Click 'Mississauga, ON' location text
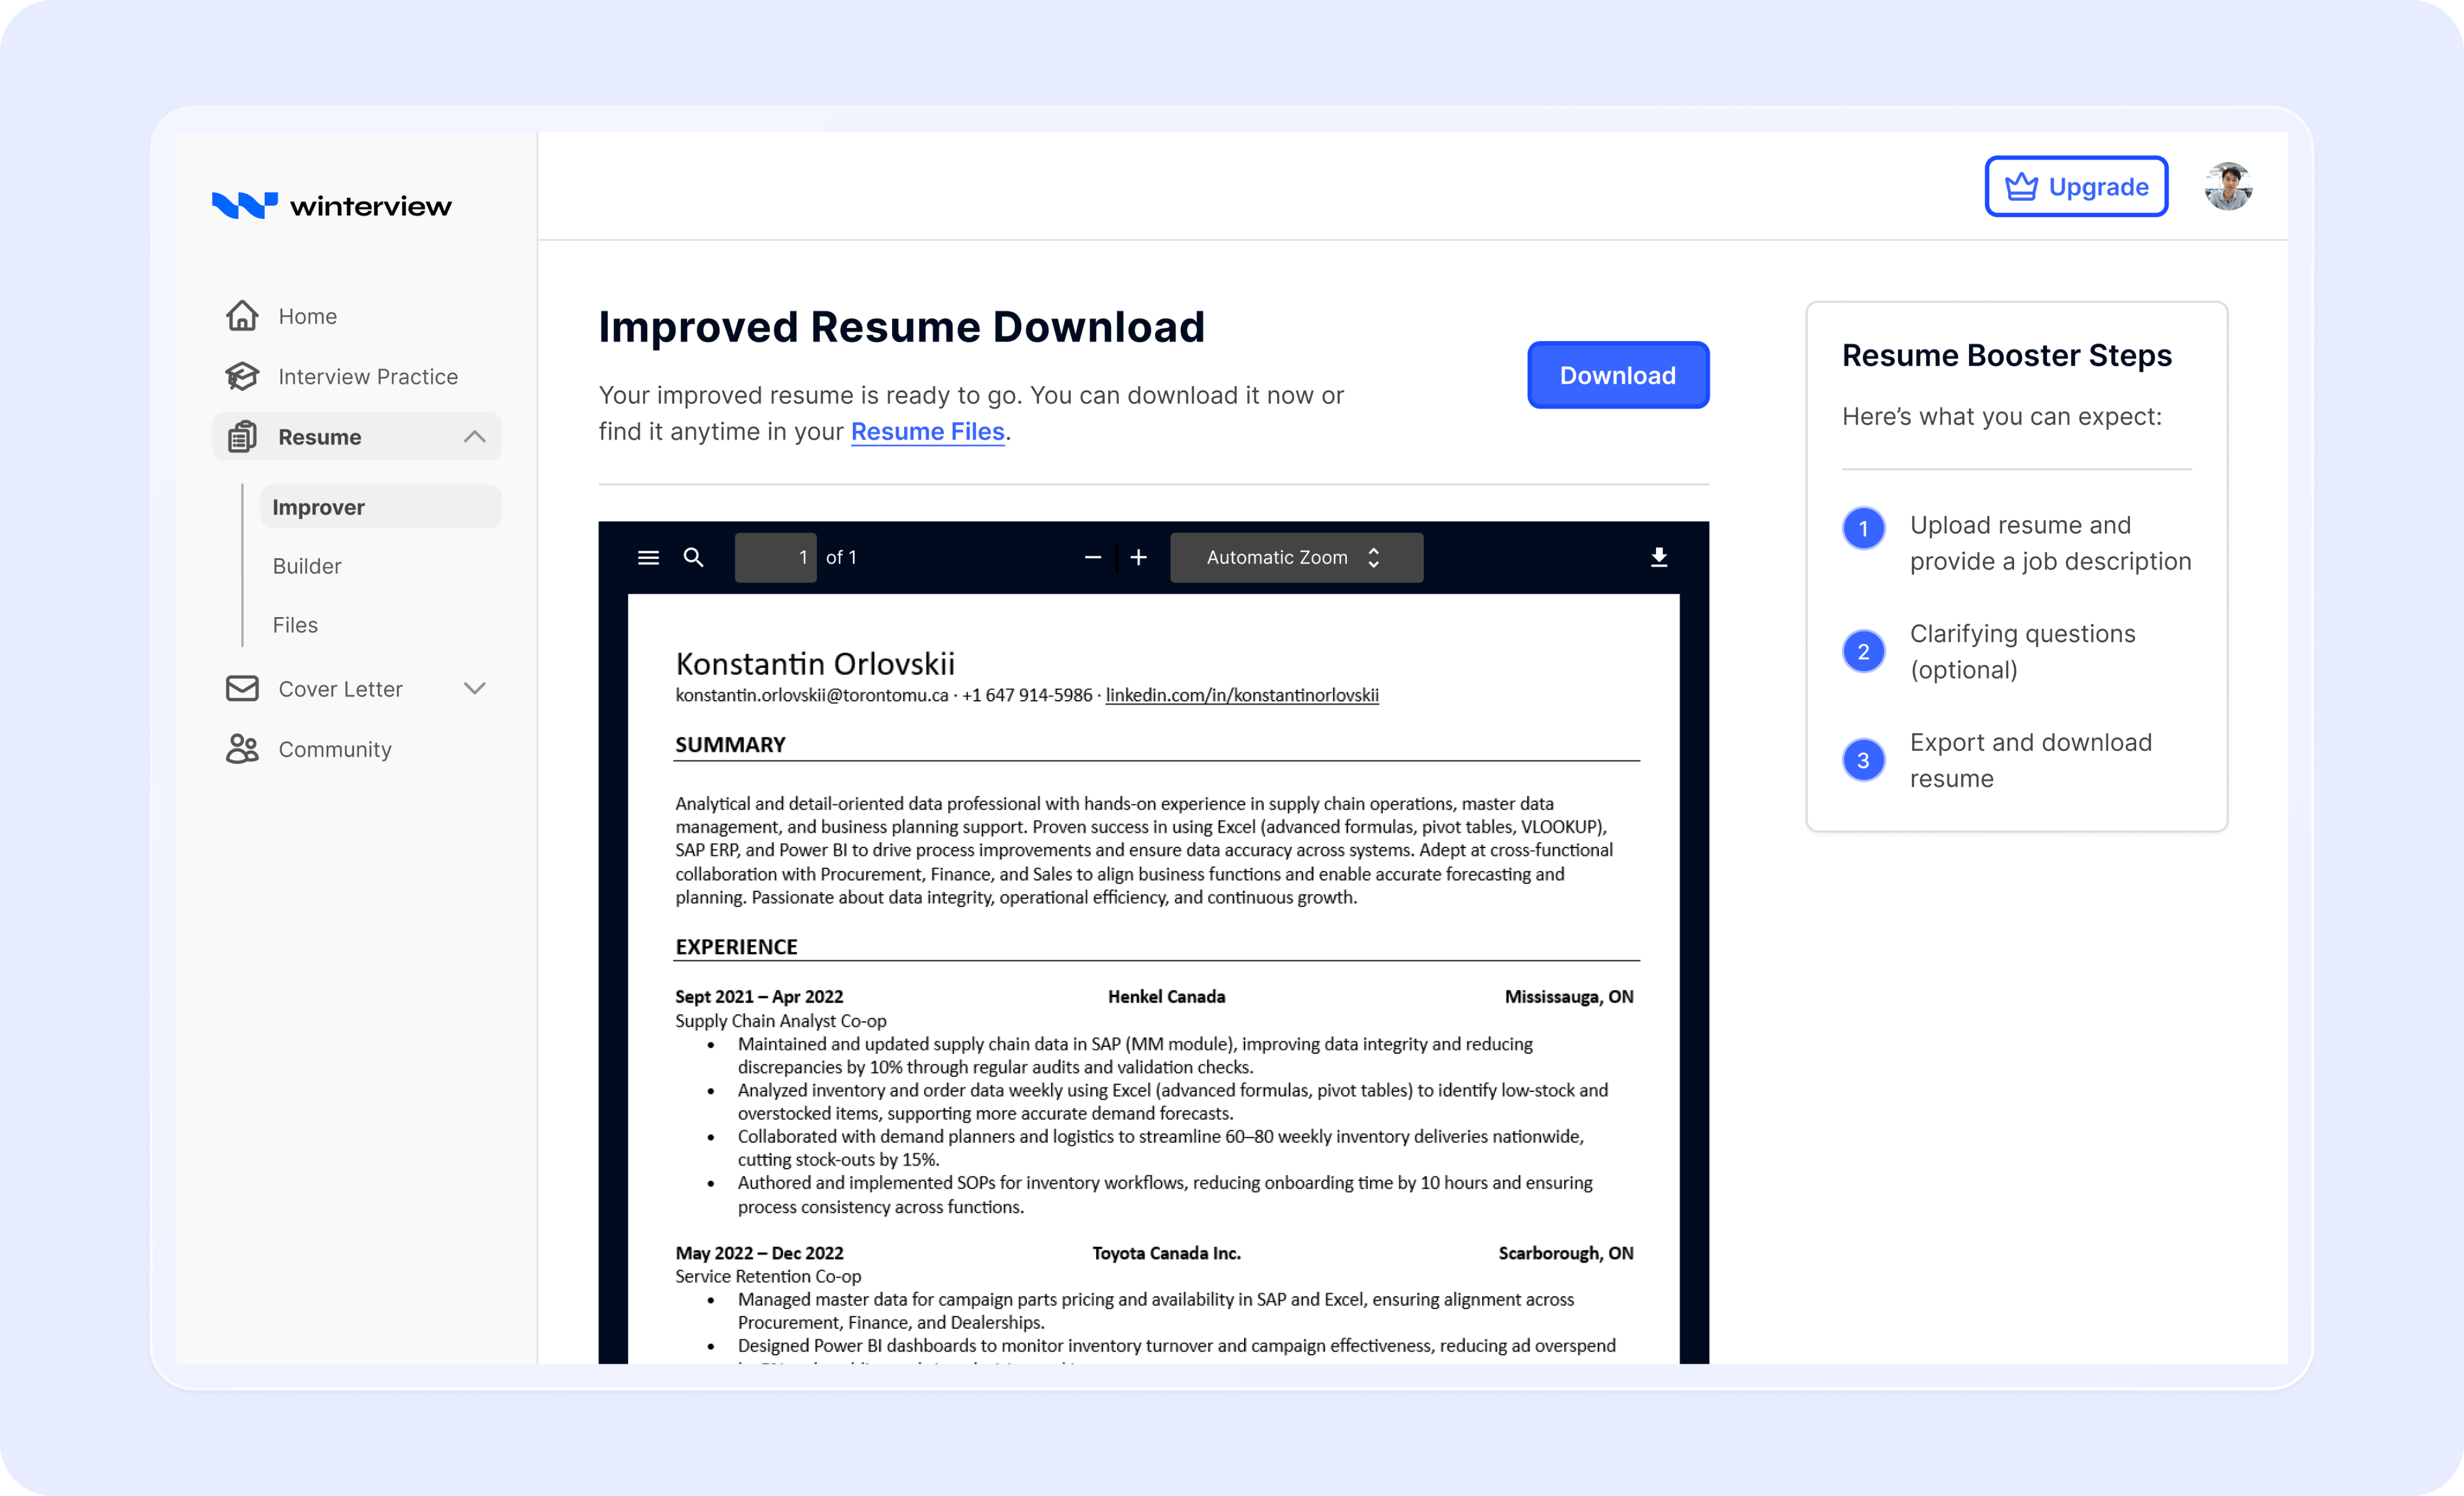2464x1496 pixels. coord(1569,996)
